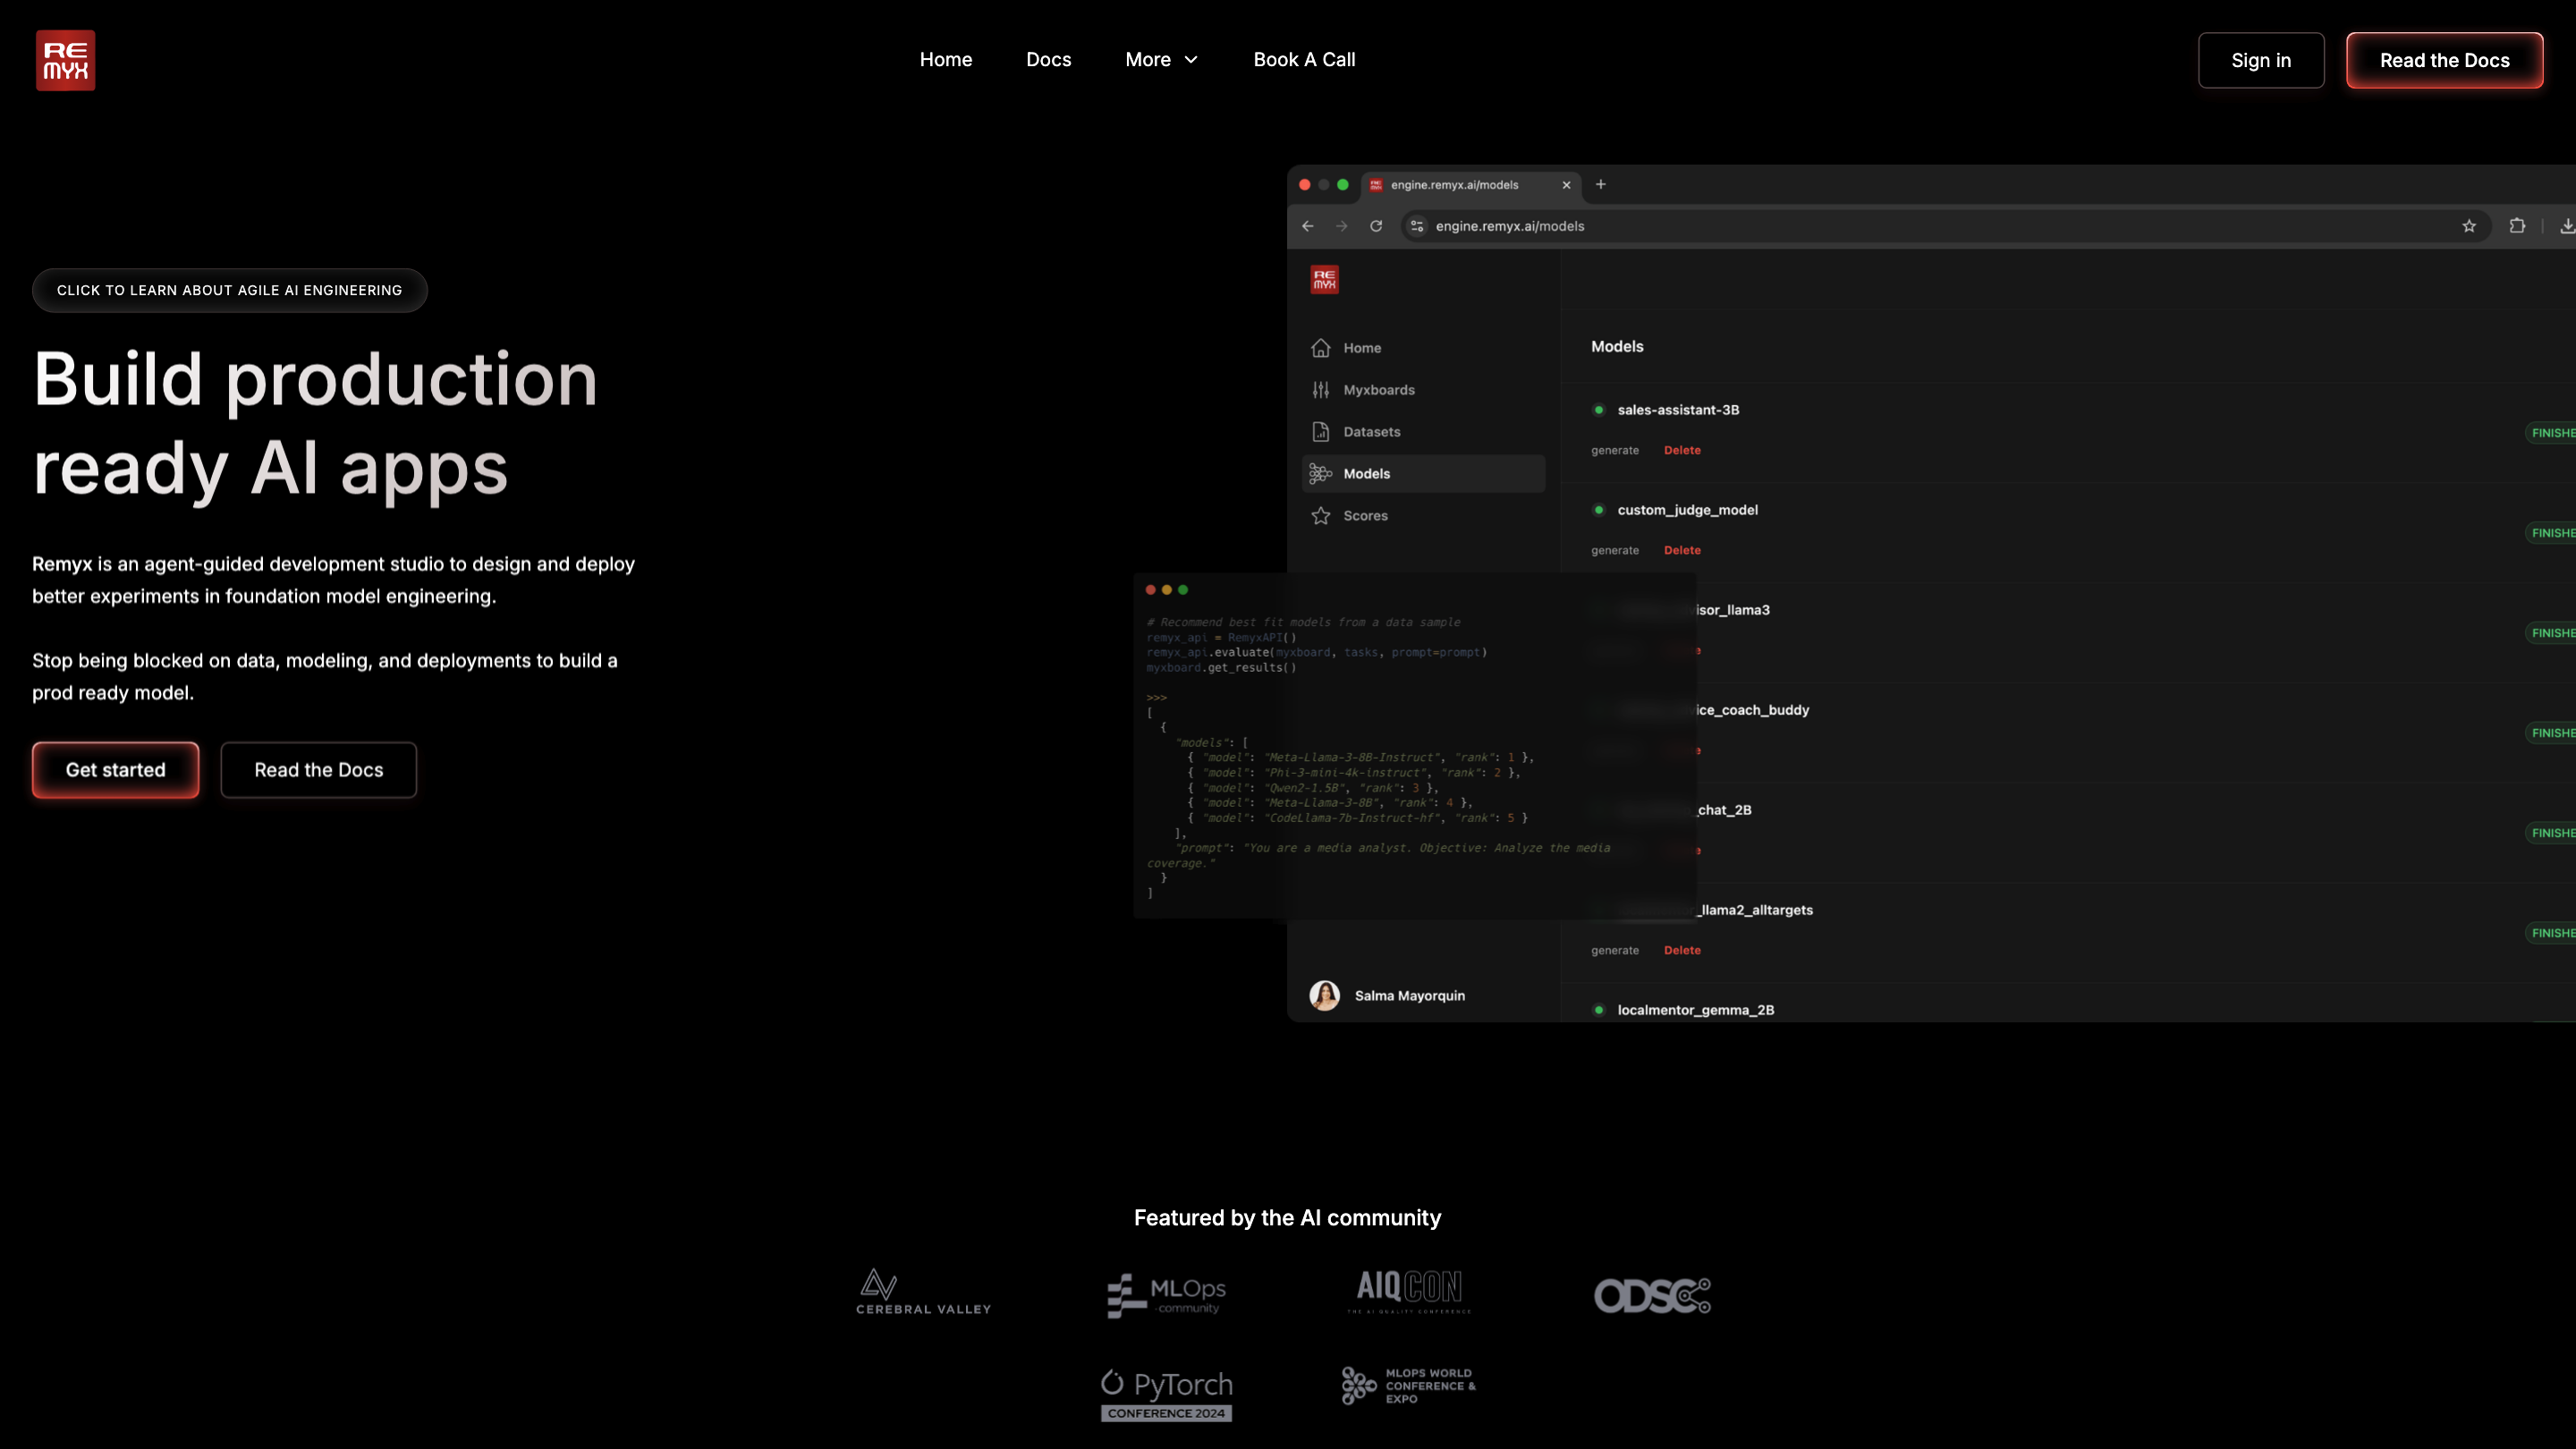Click the Myxboards sliders icon
The width and height of the screenshot is (2576, 1449).
click(x=1320, y=390)
